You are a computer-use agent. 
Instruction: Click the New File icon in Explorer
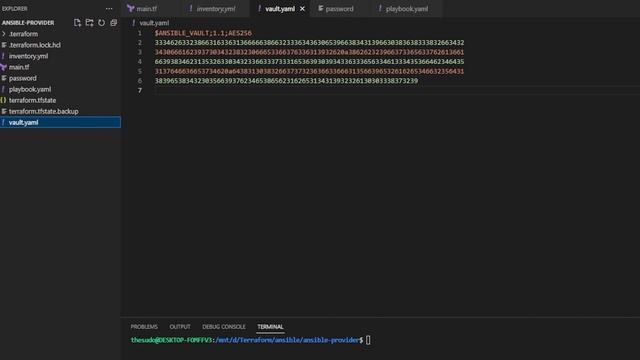tap(77, 23)
